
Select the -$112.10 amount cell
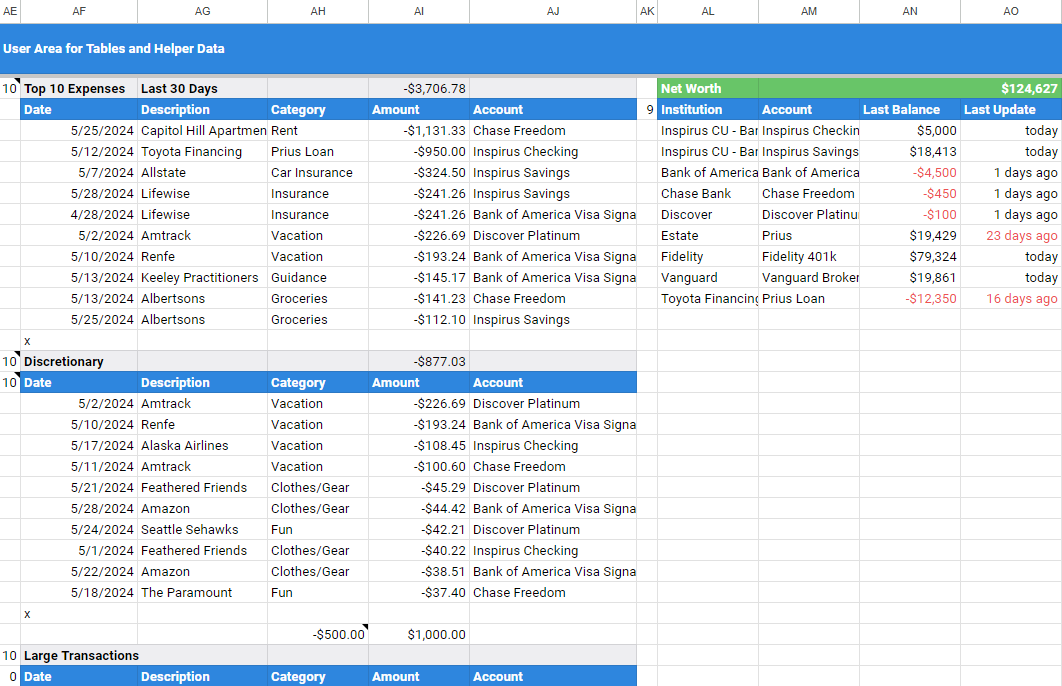pos(419,320)
